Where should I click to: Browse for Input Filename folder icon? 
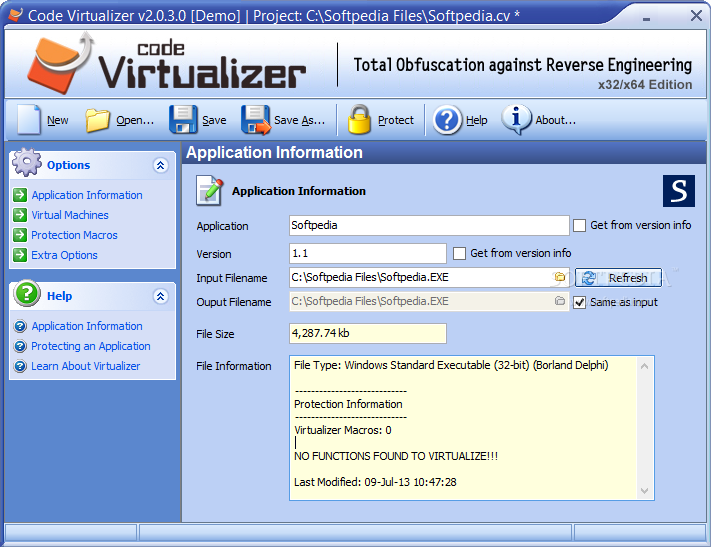pyautogui.click(x=560, y=277)
